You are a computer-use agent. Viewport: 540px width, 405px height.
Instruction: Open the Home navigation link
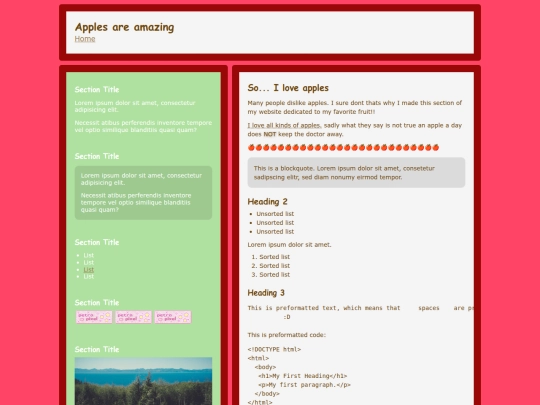coord(85,39)
